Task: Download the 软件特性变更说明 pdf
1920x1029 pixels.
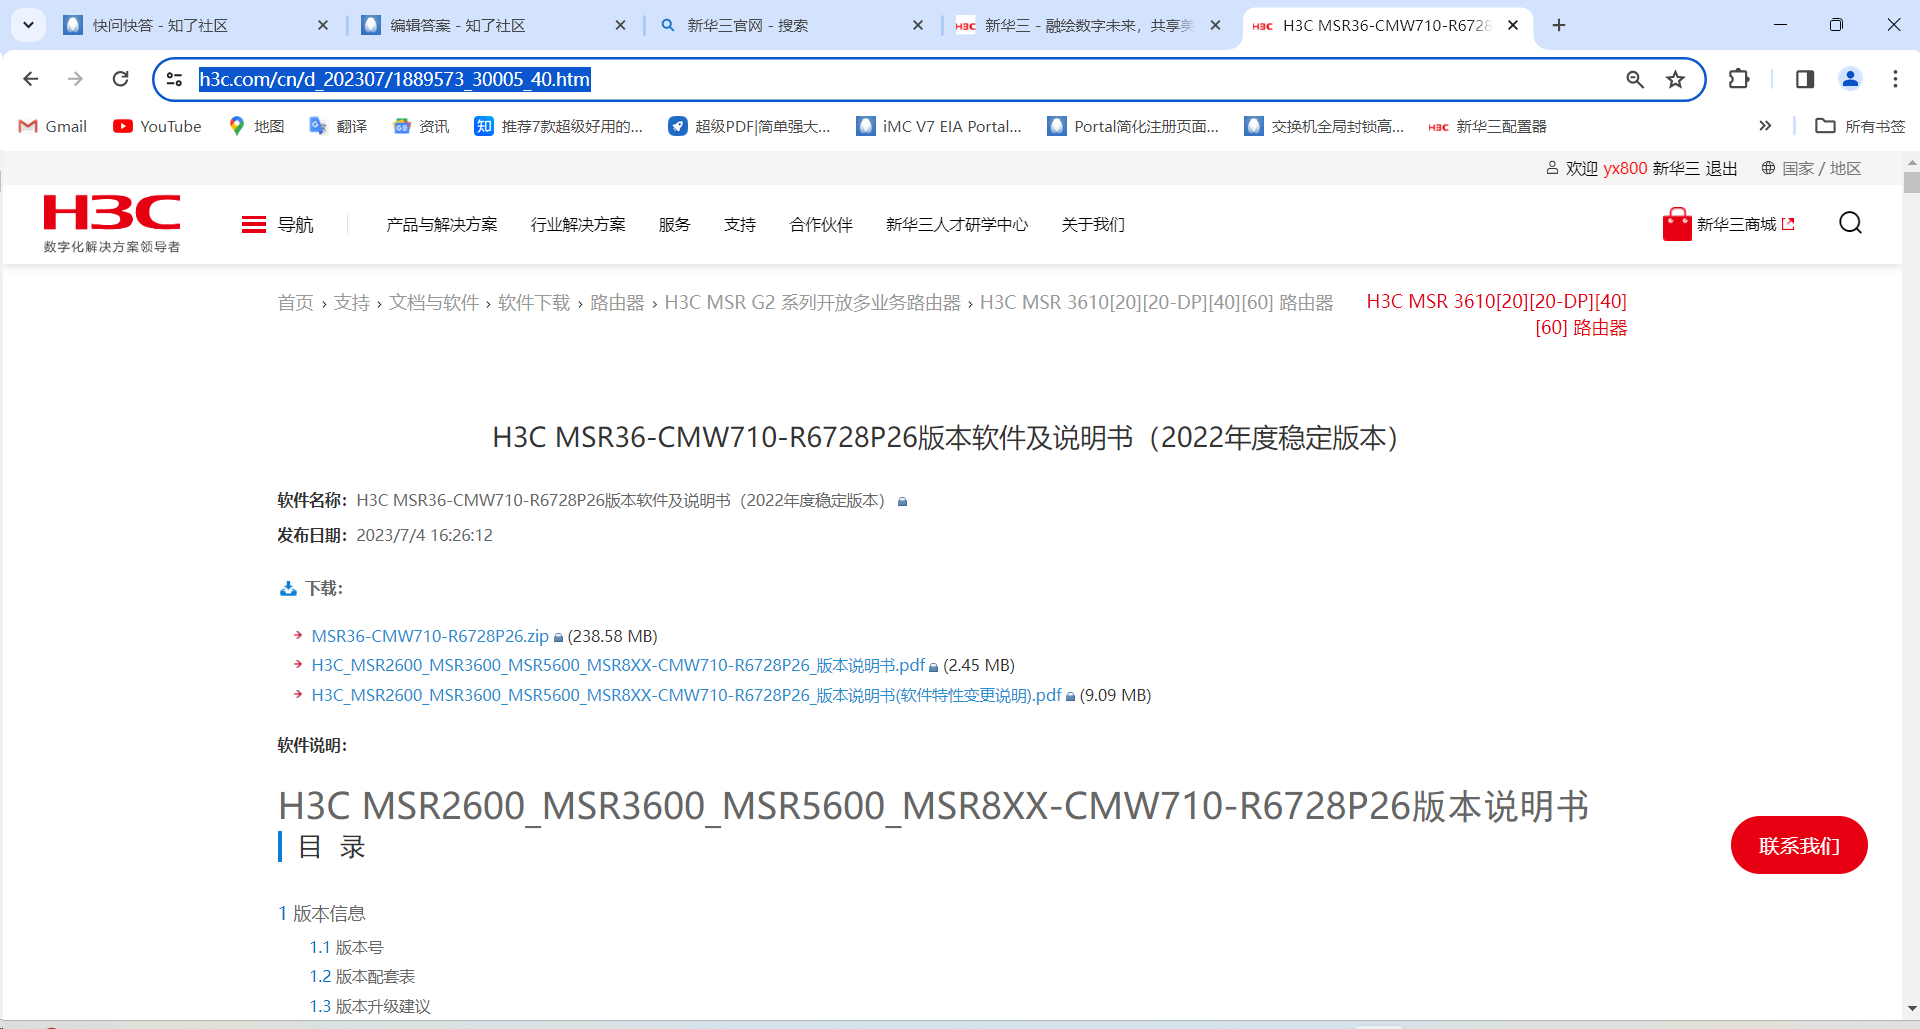Action: [x=686, y=695]
